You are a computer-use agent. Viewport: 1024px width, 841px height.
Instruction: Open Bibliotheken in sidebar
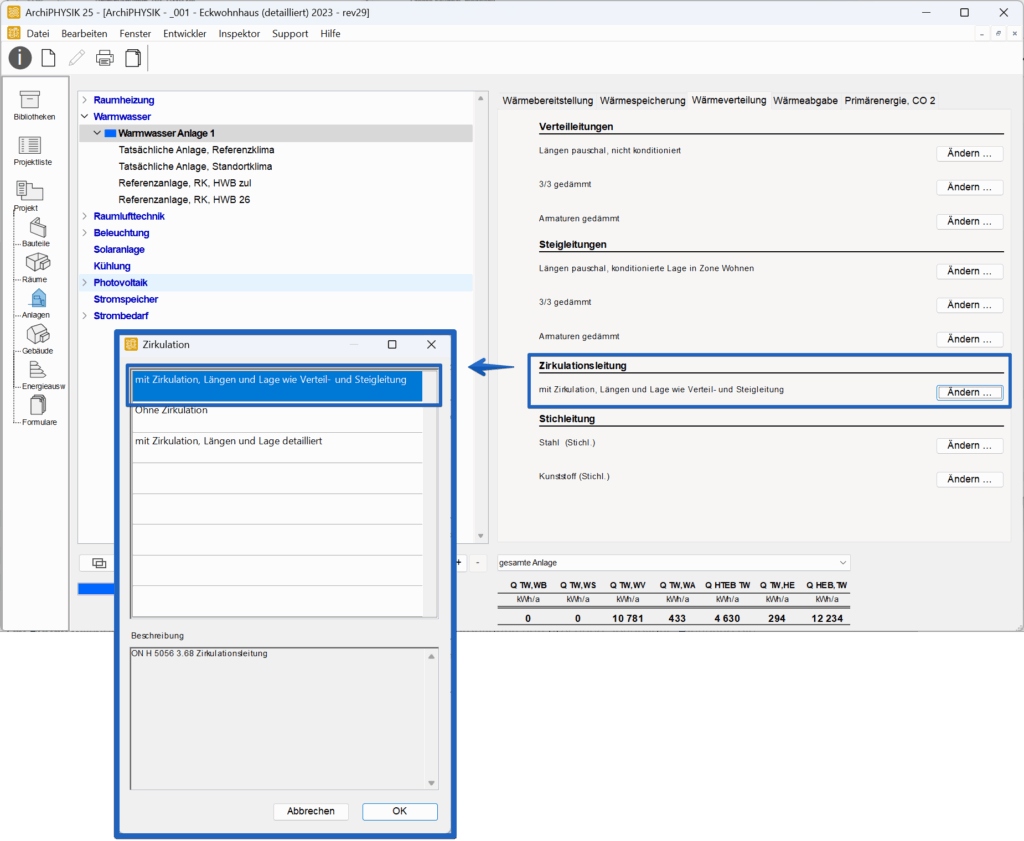click(33, 105)
